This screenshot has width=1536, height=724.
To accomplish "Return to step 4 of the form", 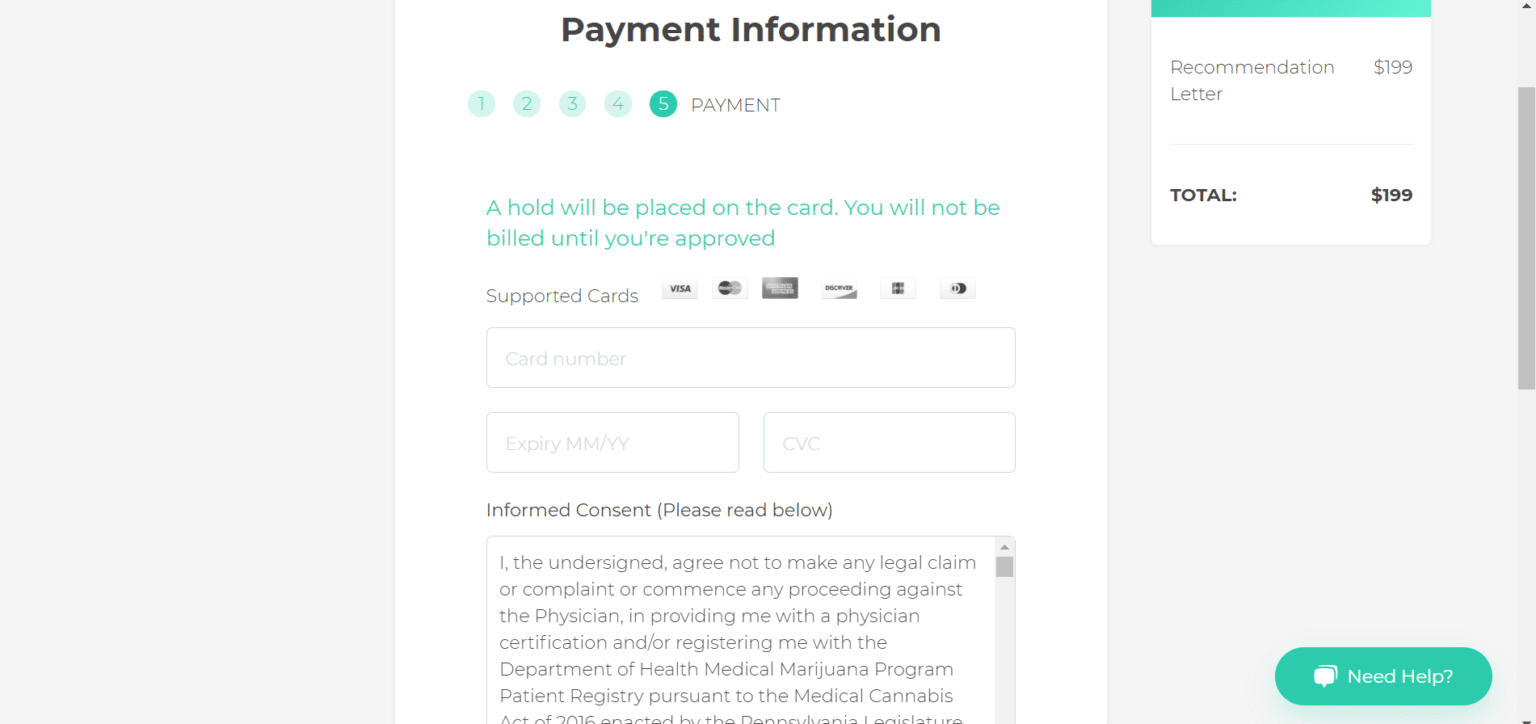I will (618, 104).
